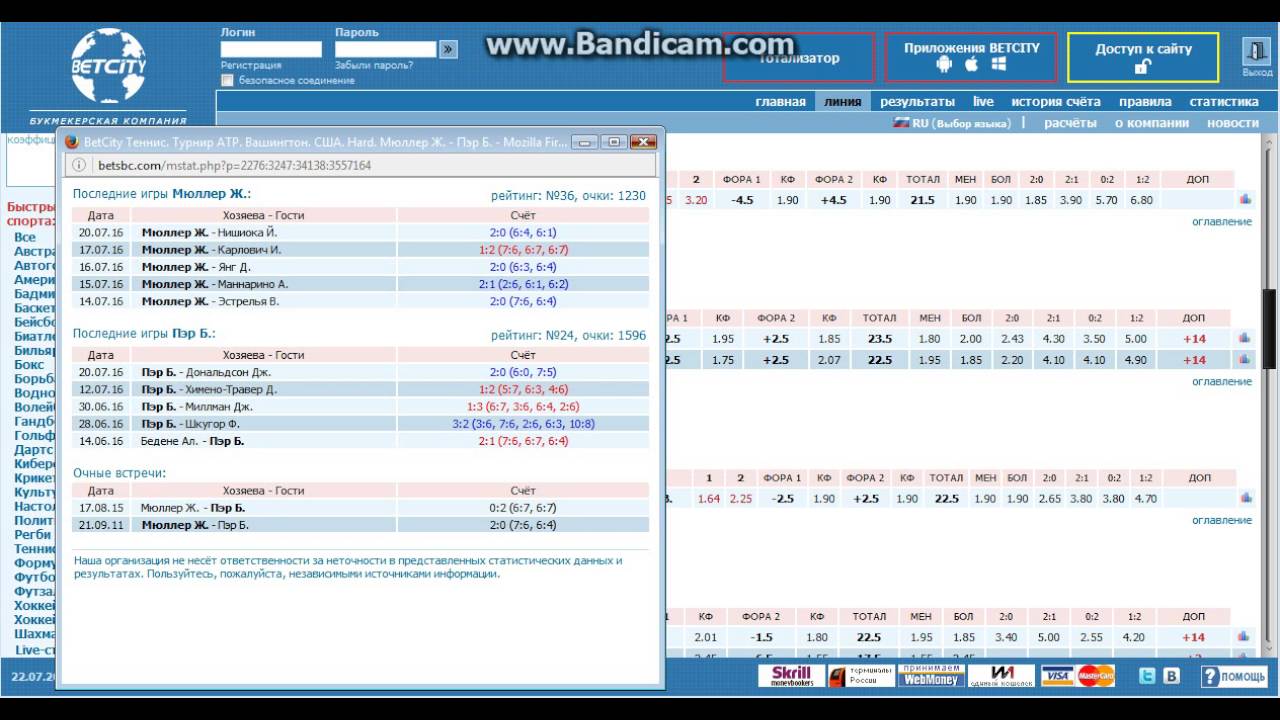Open the расчёты link

point(1070,123)
